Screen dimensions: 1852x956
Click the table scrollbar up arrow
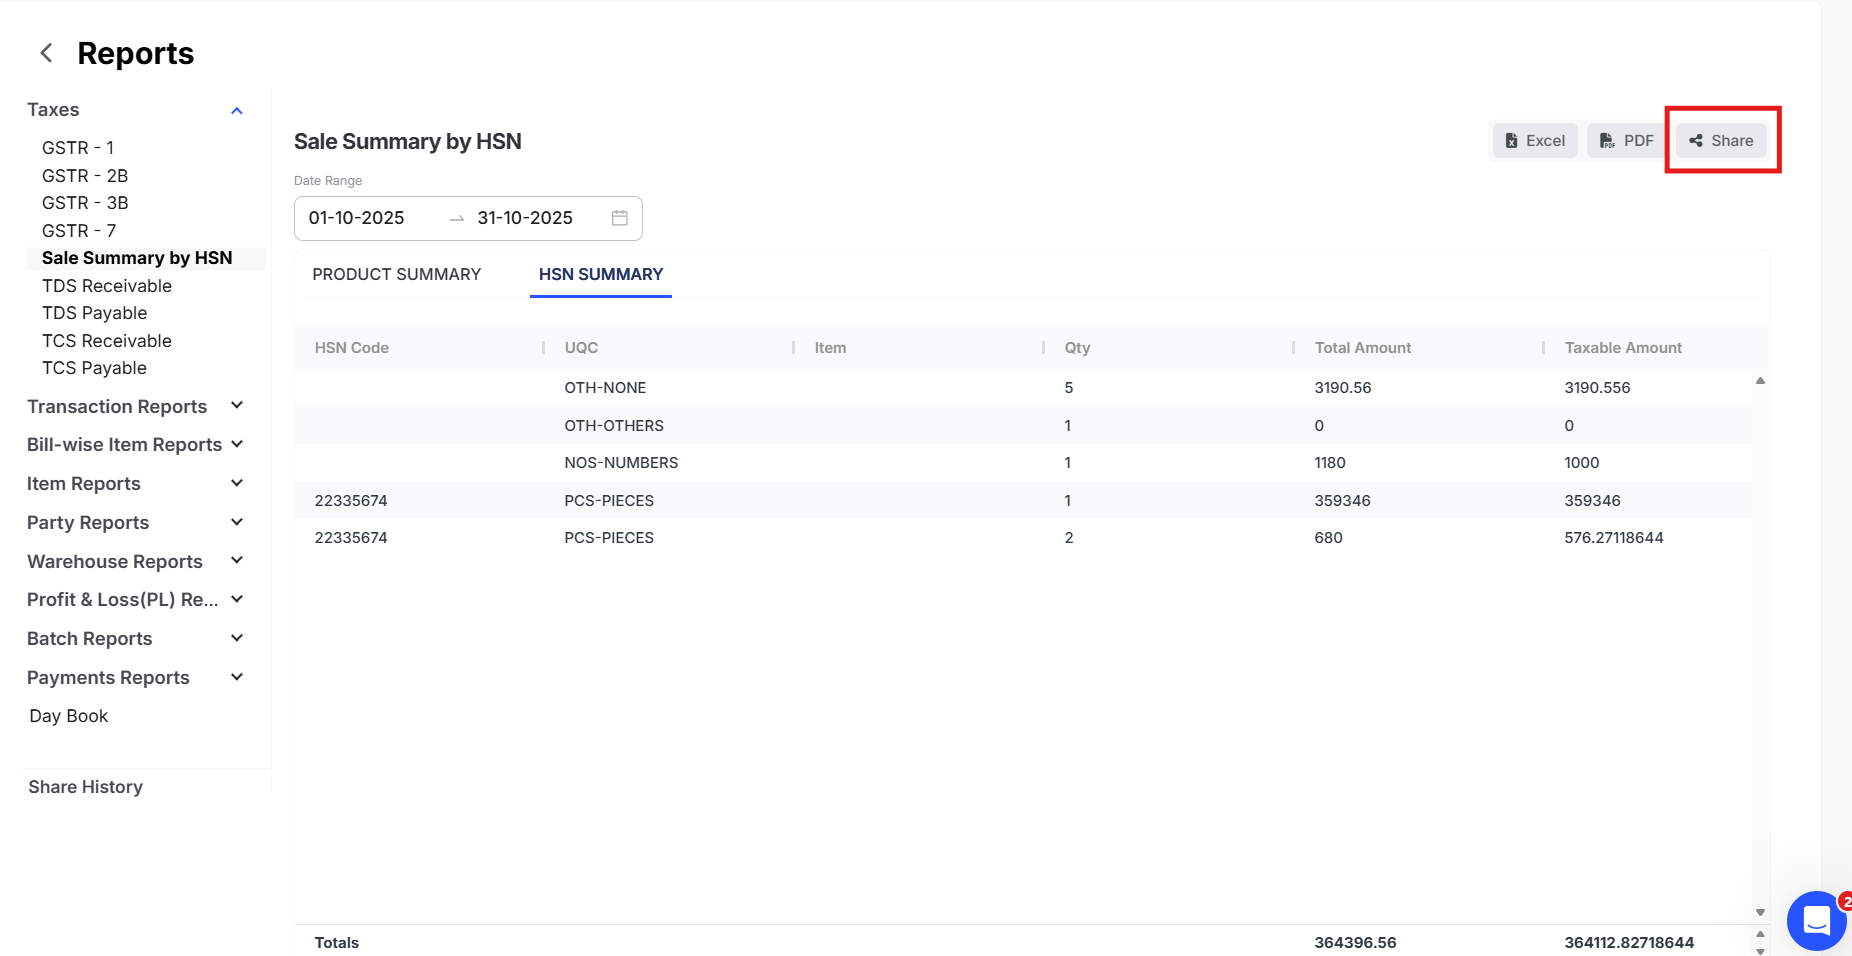click(x=1760, y=381)
